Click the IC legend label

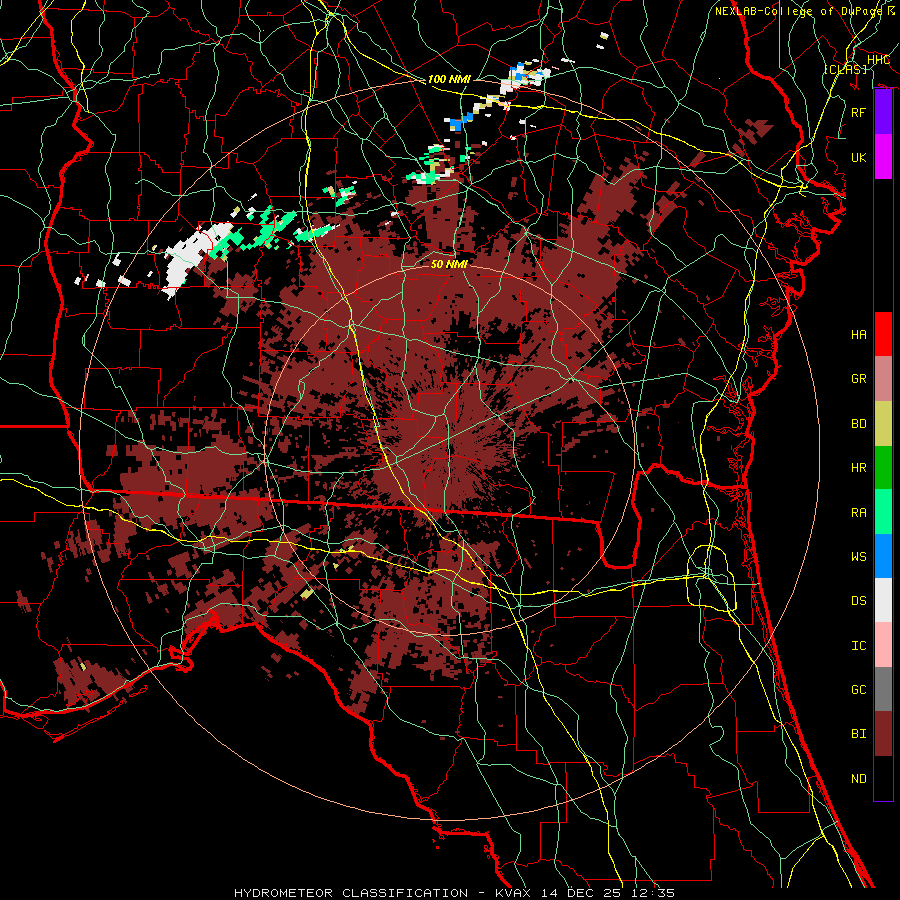click(x=859, y=646)
